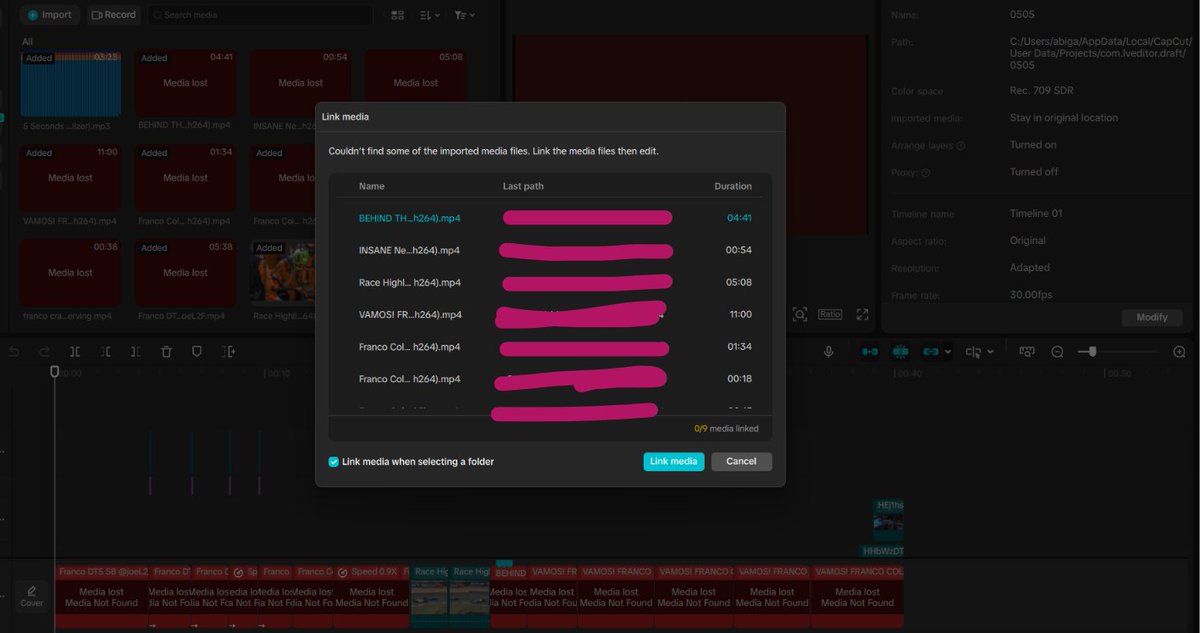Adjust the timeline zoom slider handle
Viewport: 1200px width, 633px height.
click(1093, 351)
